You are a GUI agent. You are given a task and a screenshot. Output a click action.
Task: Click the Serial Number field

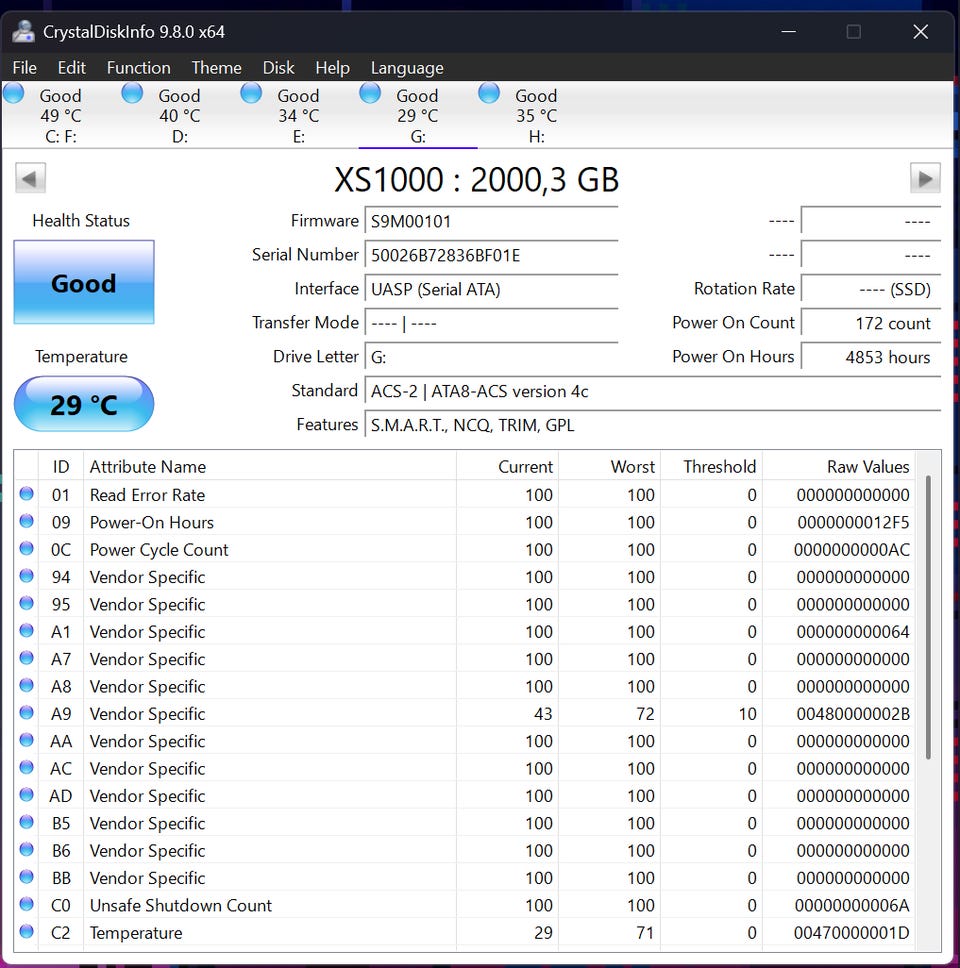coord(491,256)
